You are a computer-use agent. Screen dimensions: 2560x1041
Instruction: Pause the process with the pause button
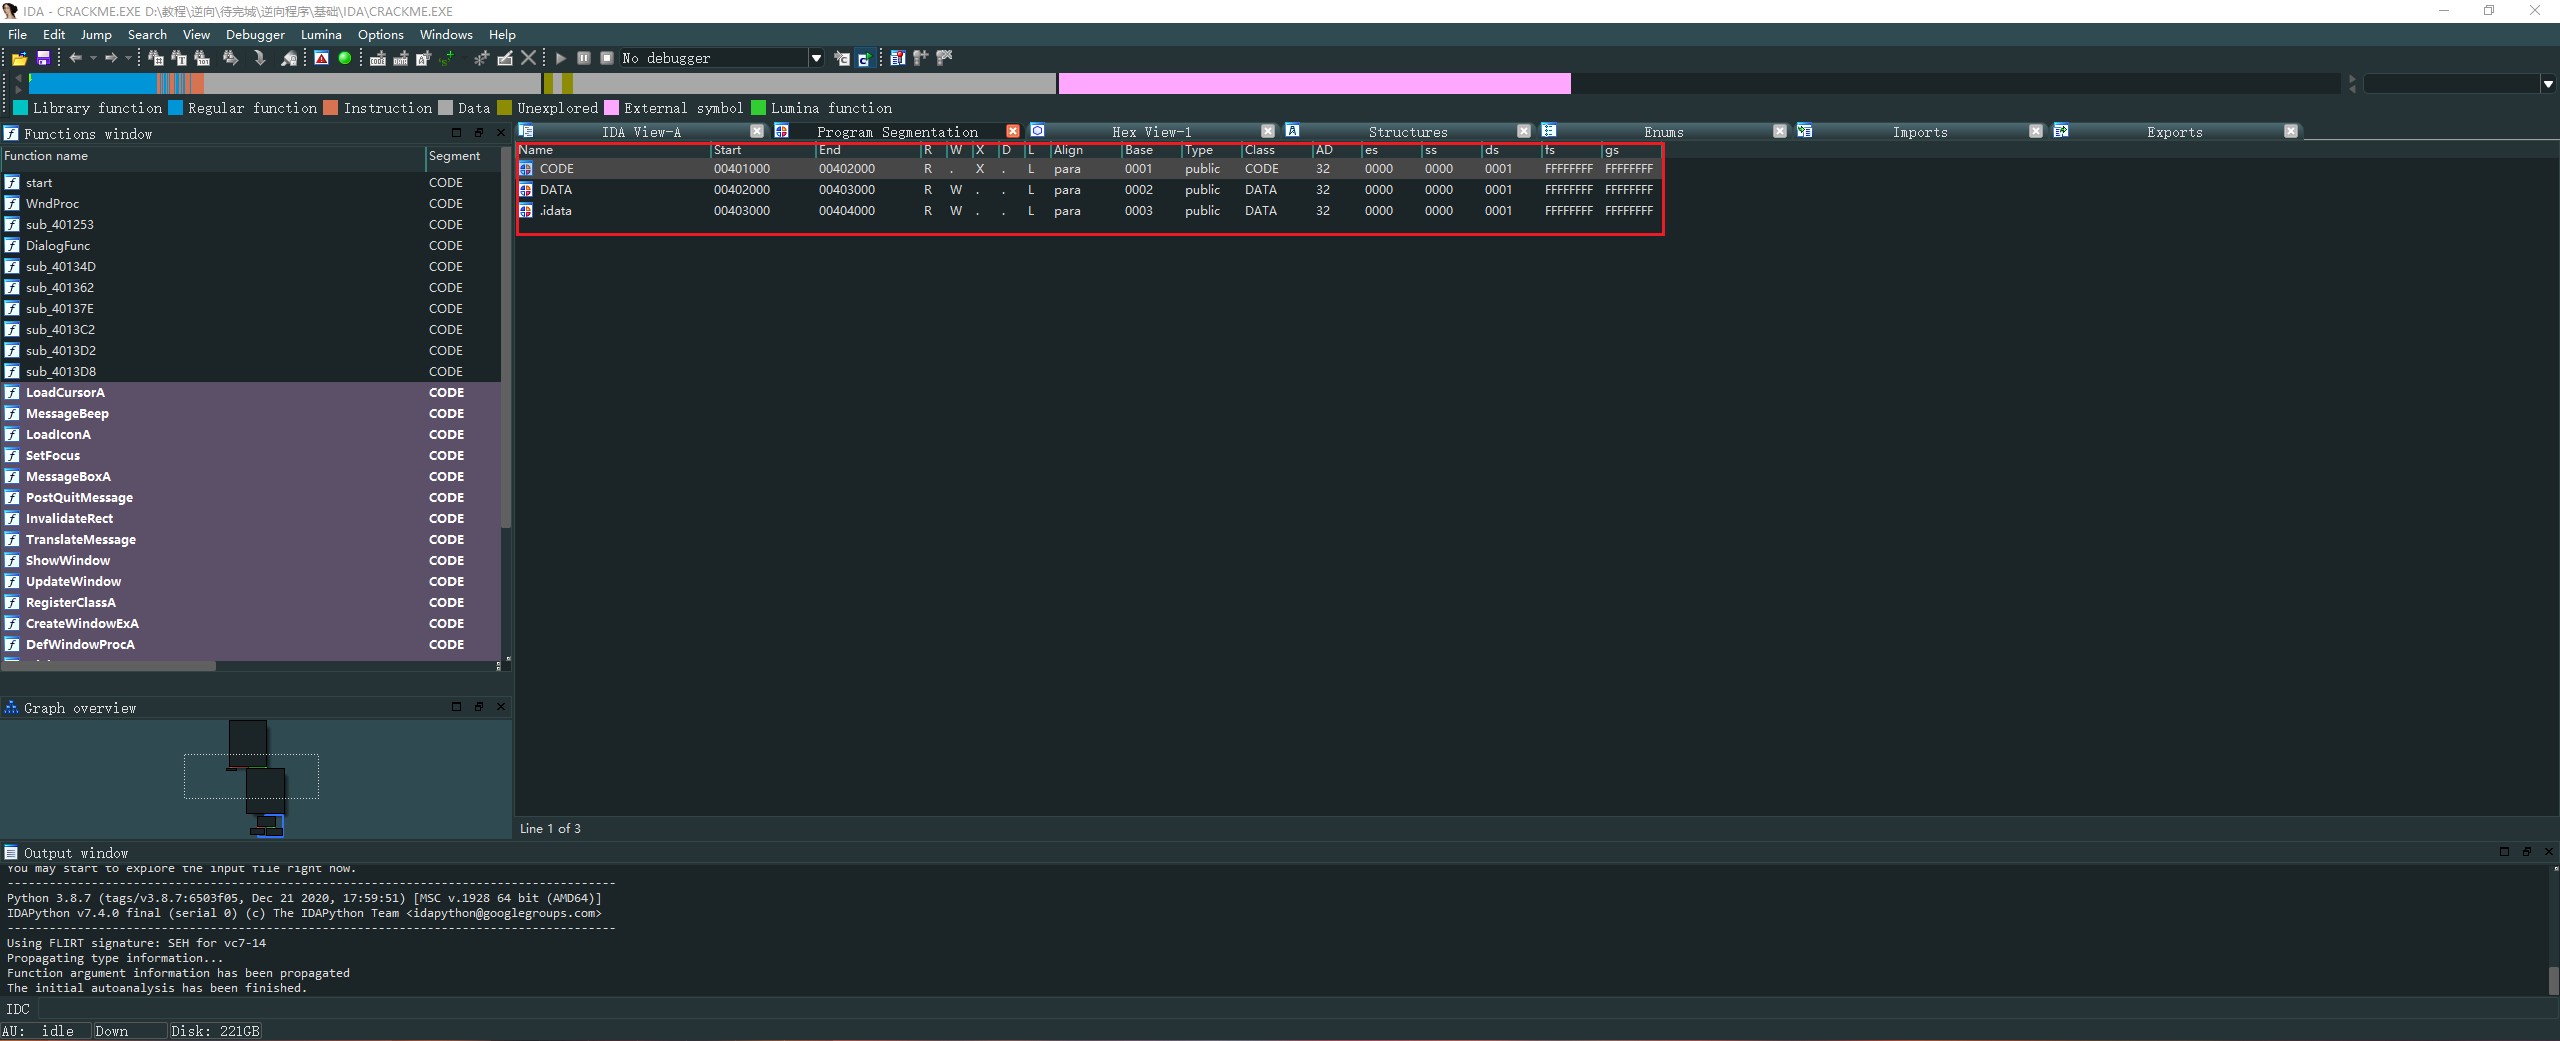pos(584,58)
